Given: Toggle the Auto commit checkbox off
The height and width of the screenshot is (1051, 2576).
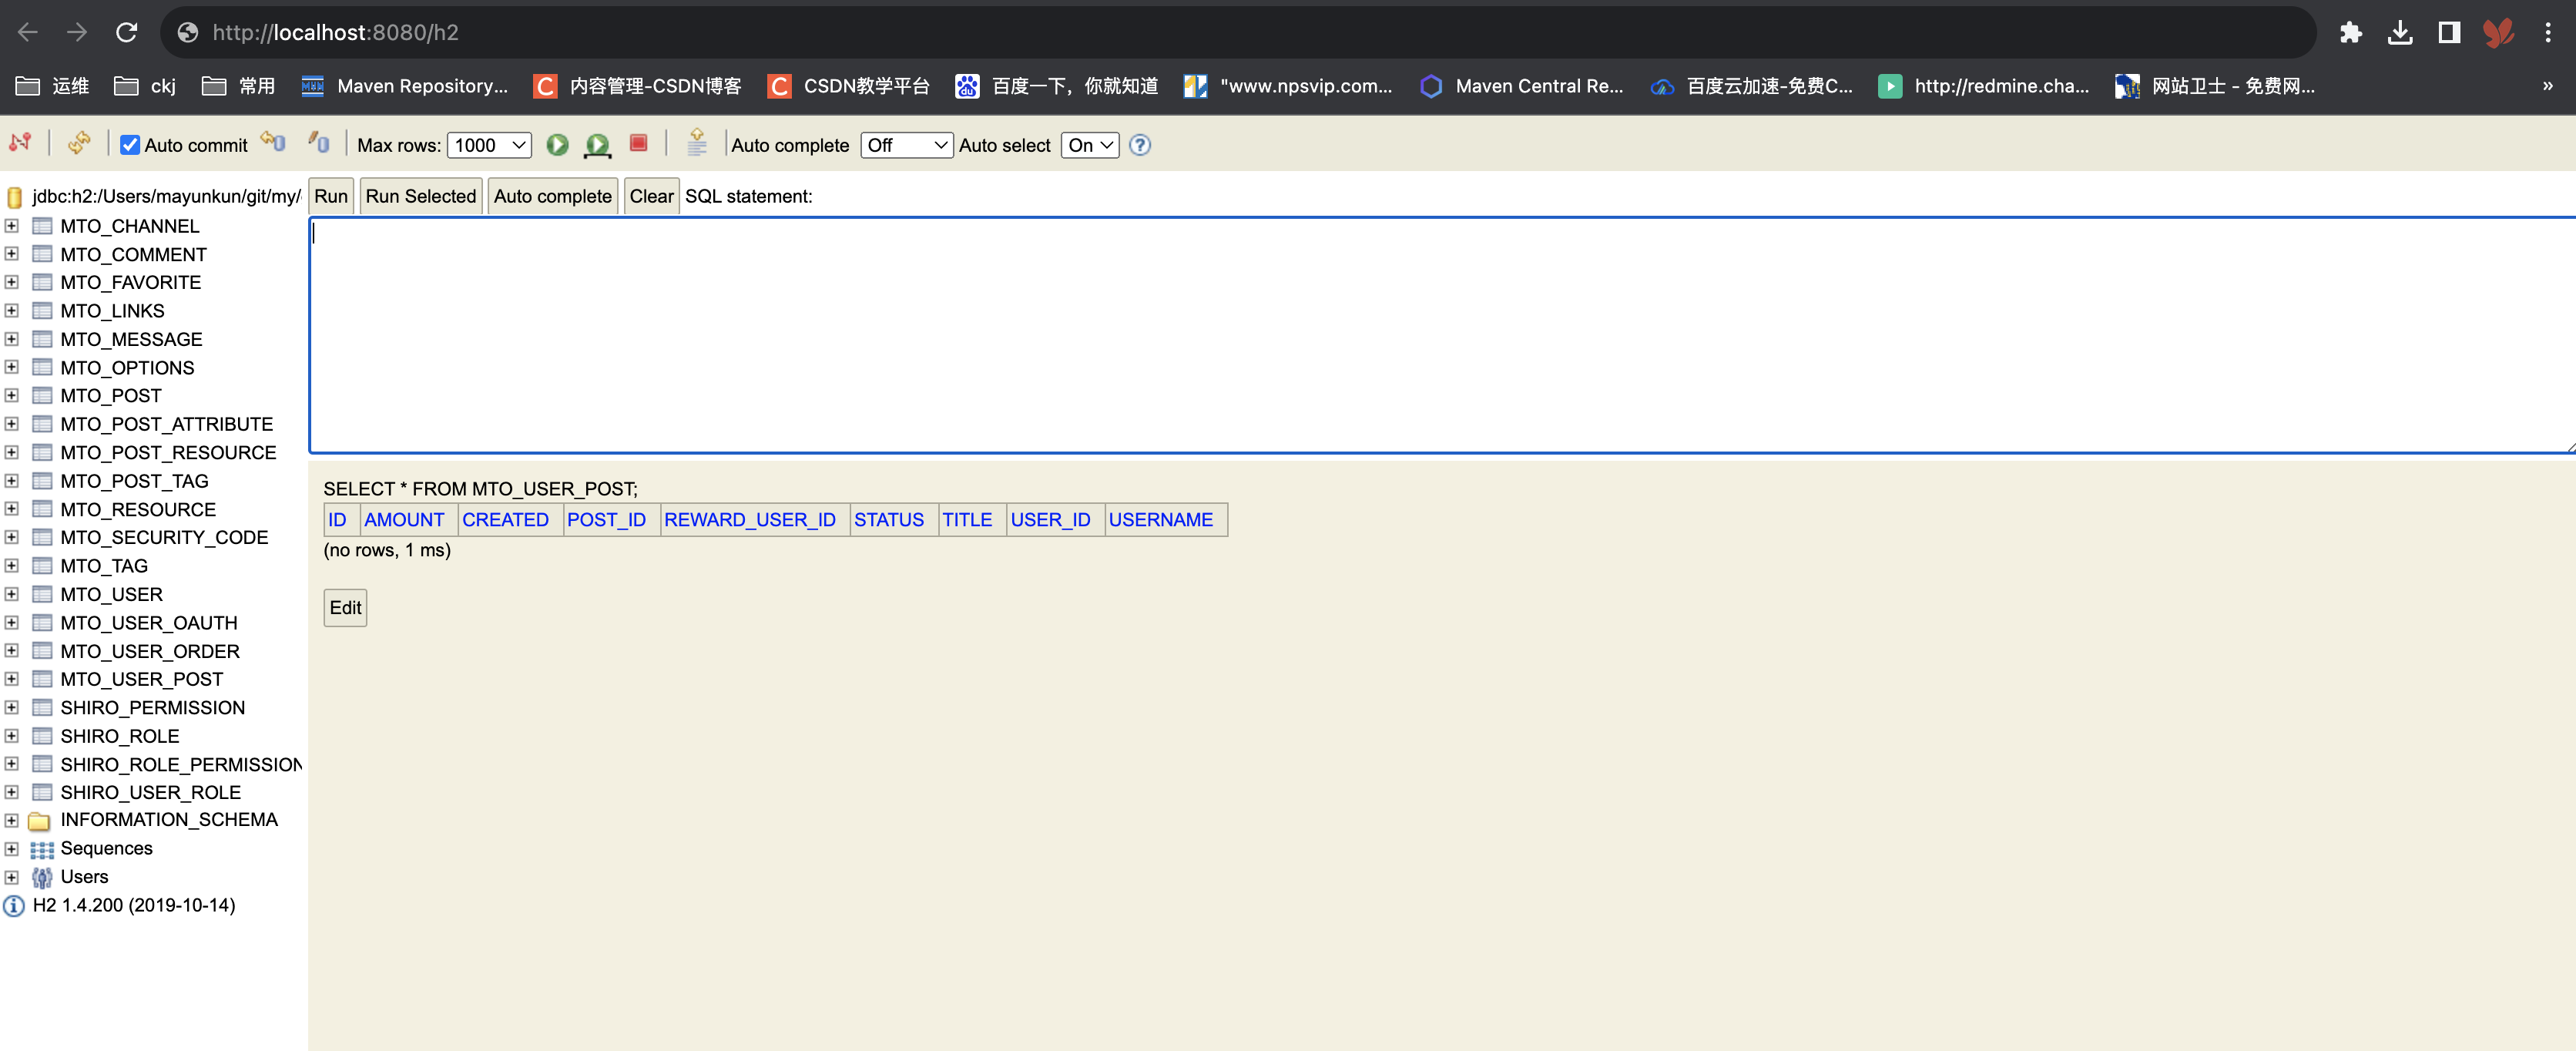Looking at the screenshot, I should (x=130, y=144).
